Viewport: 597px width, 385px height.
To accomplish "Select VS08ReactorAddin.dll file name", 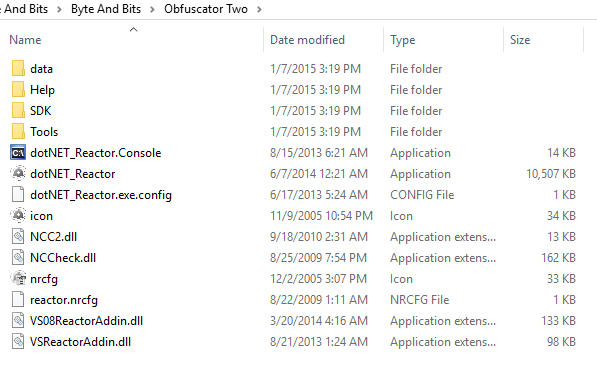I will click(x=86, y=321).
